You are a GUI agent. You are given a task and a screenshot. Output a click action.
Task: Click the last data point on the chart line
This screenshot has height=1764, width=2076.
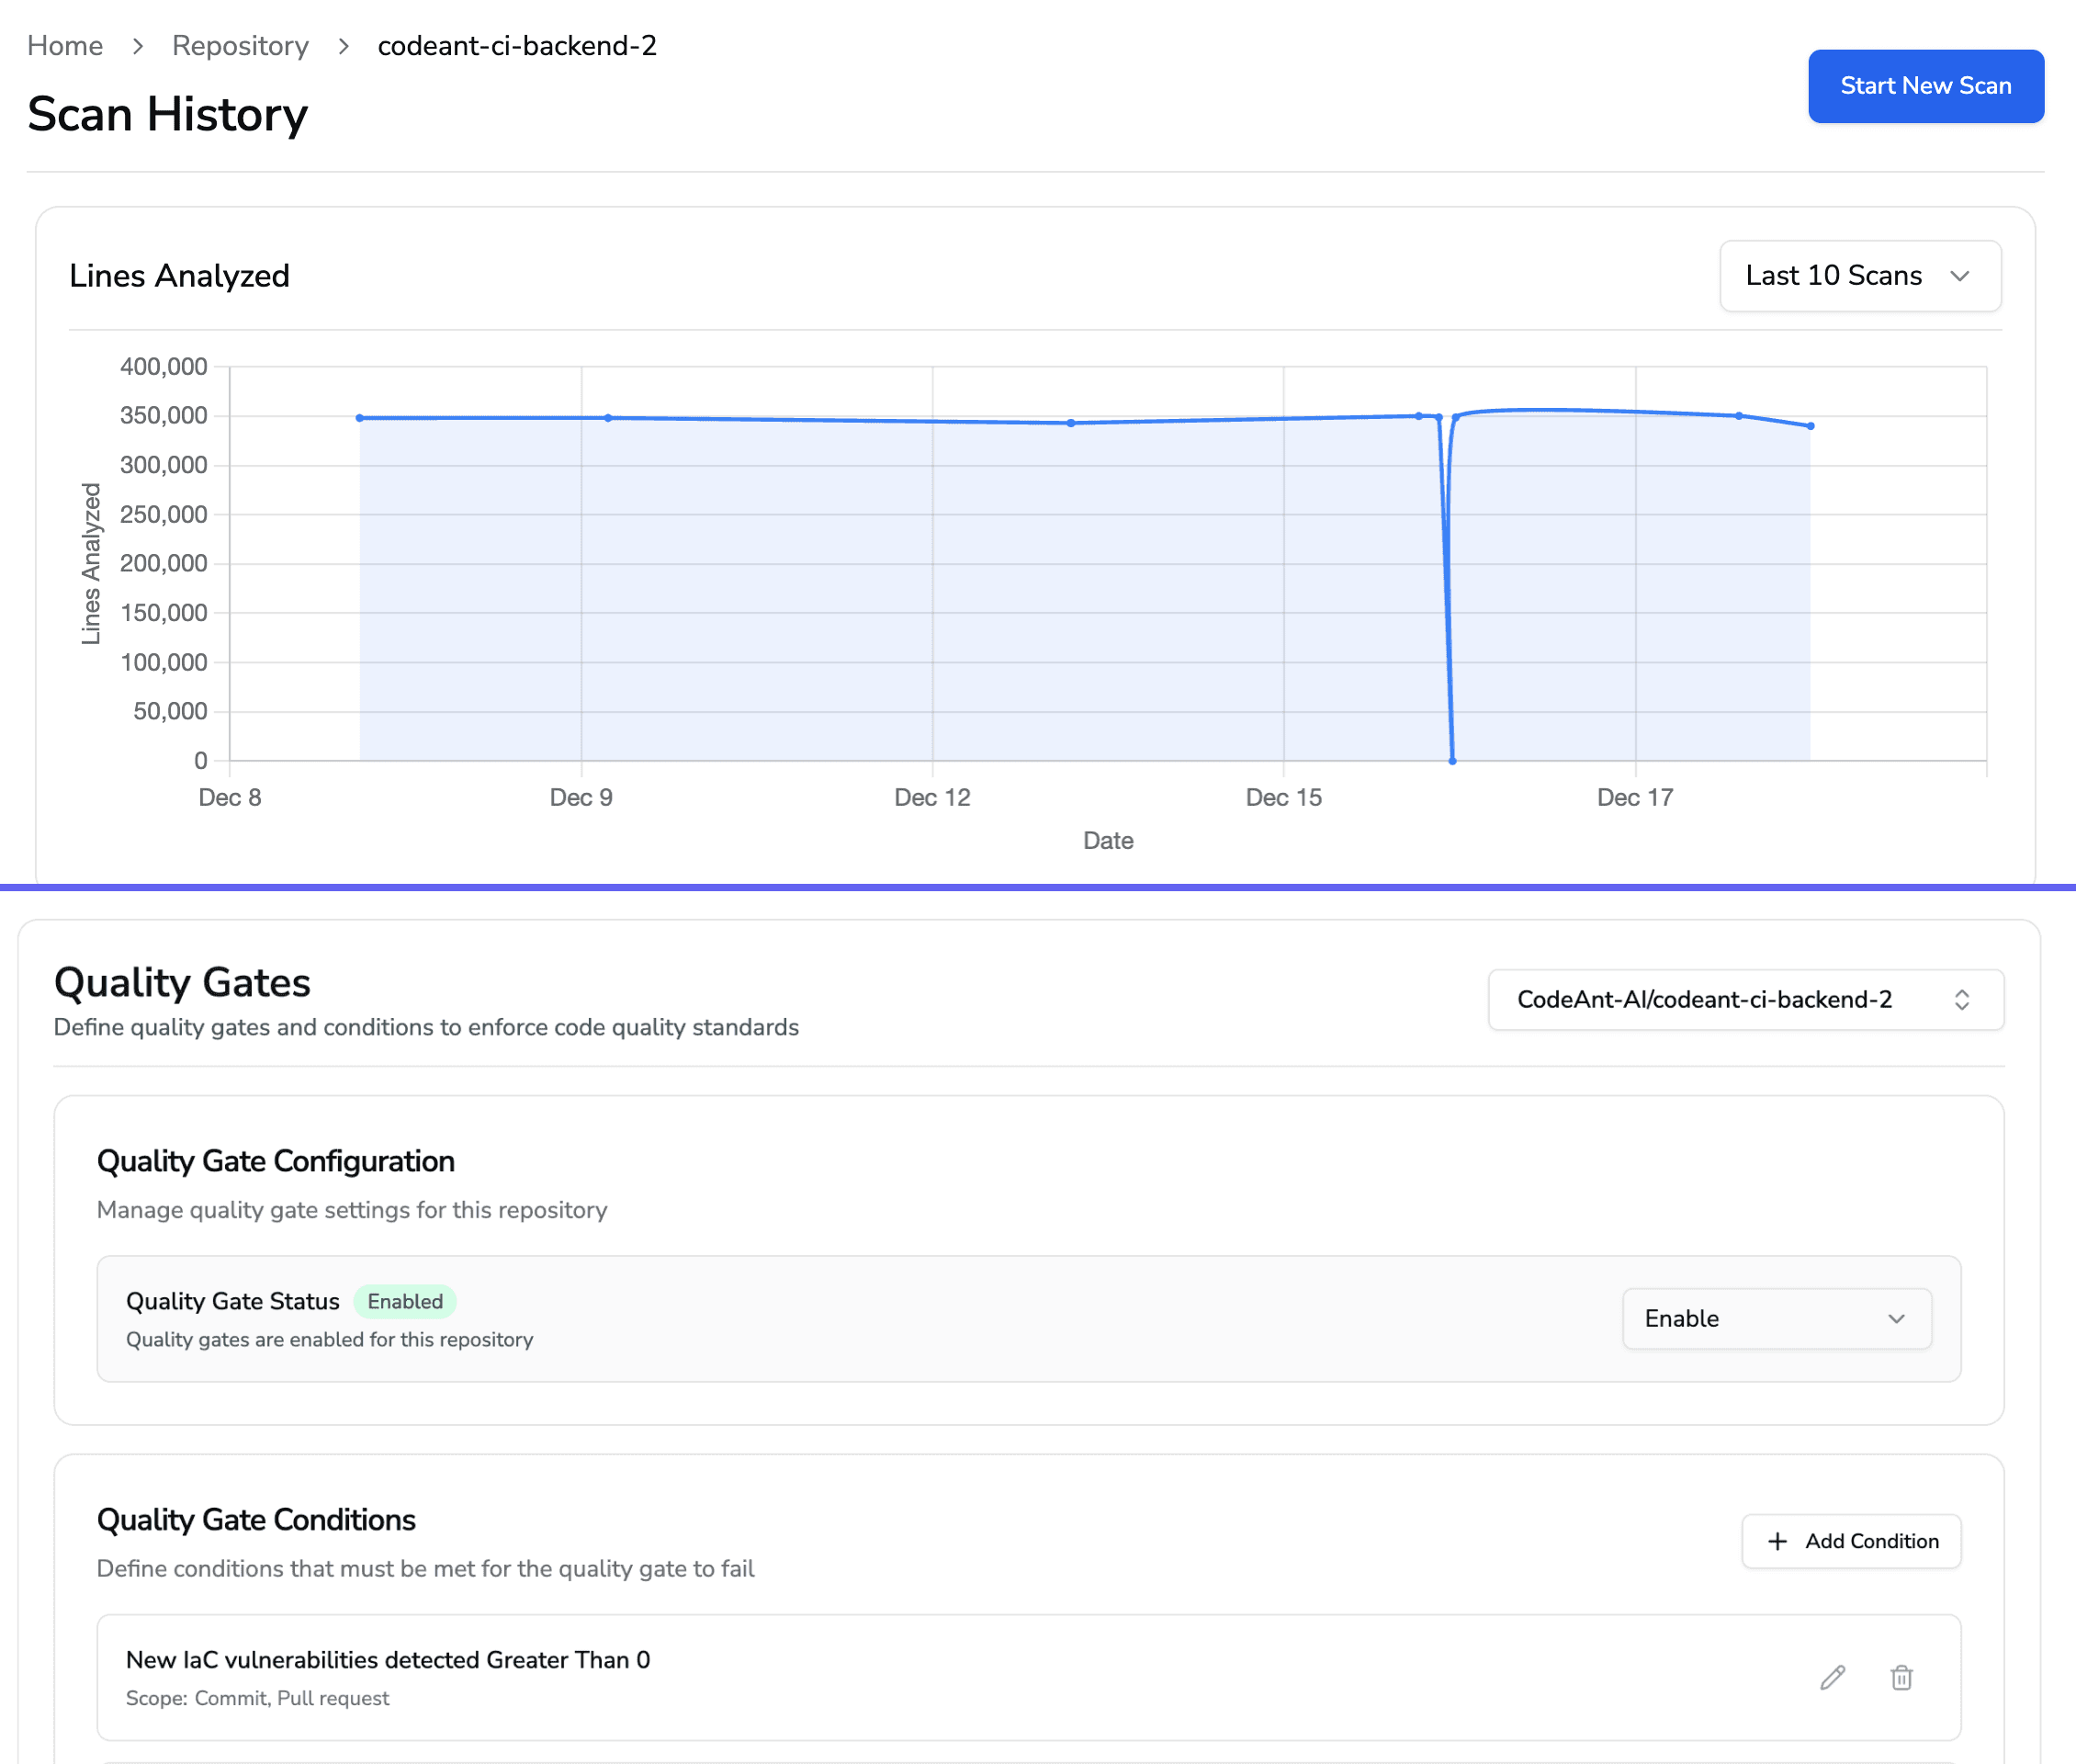pyautogui.click(x=1810, y=426)
